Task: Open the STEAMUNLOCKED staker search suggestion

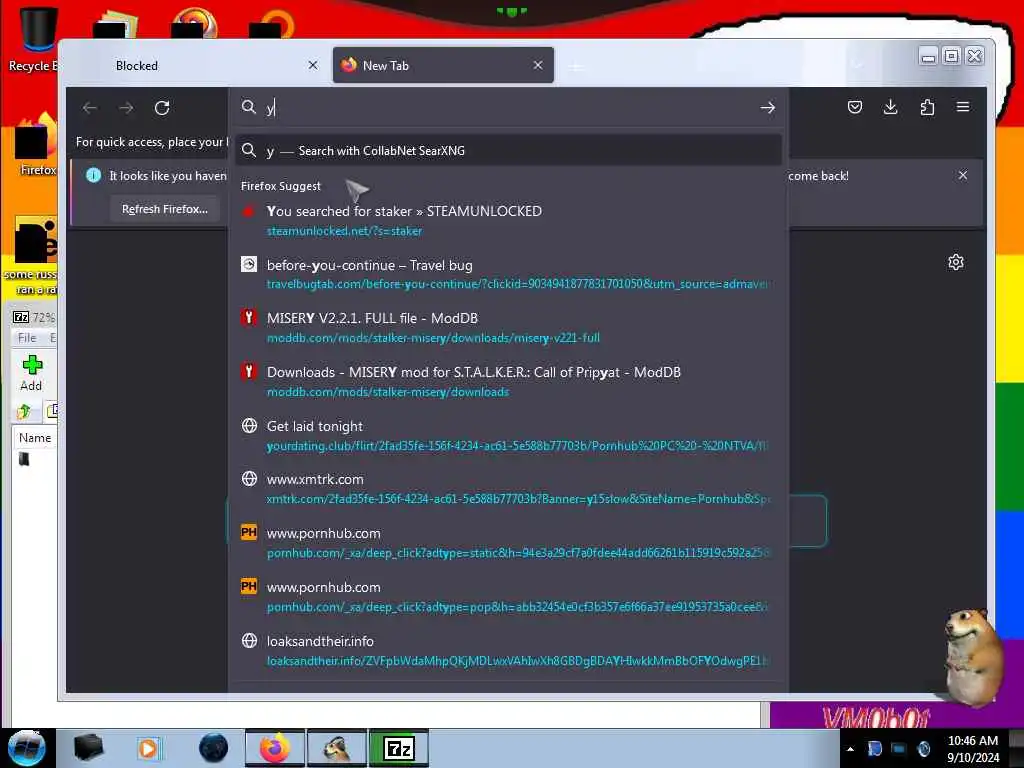Action: click(x=508, y=220)
